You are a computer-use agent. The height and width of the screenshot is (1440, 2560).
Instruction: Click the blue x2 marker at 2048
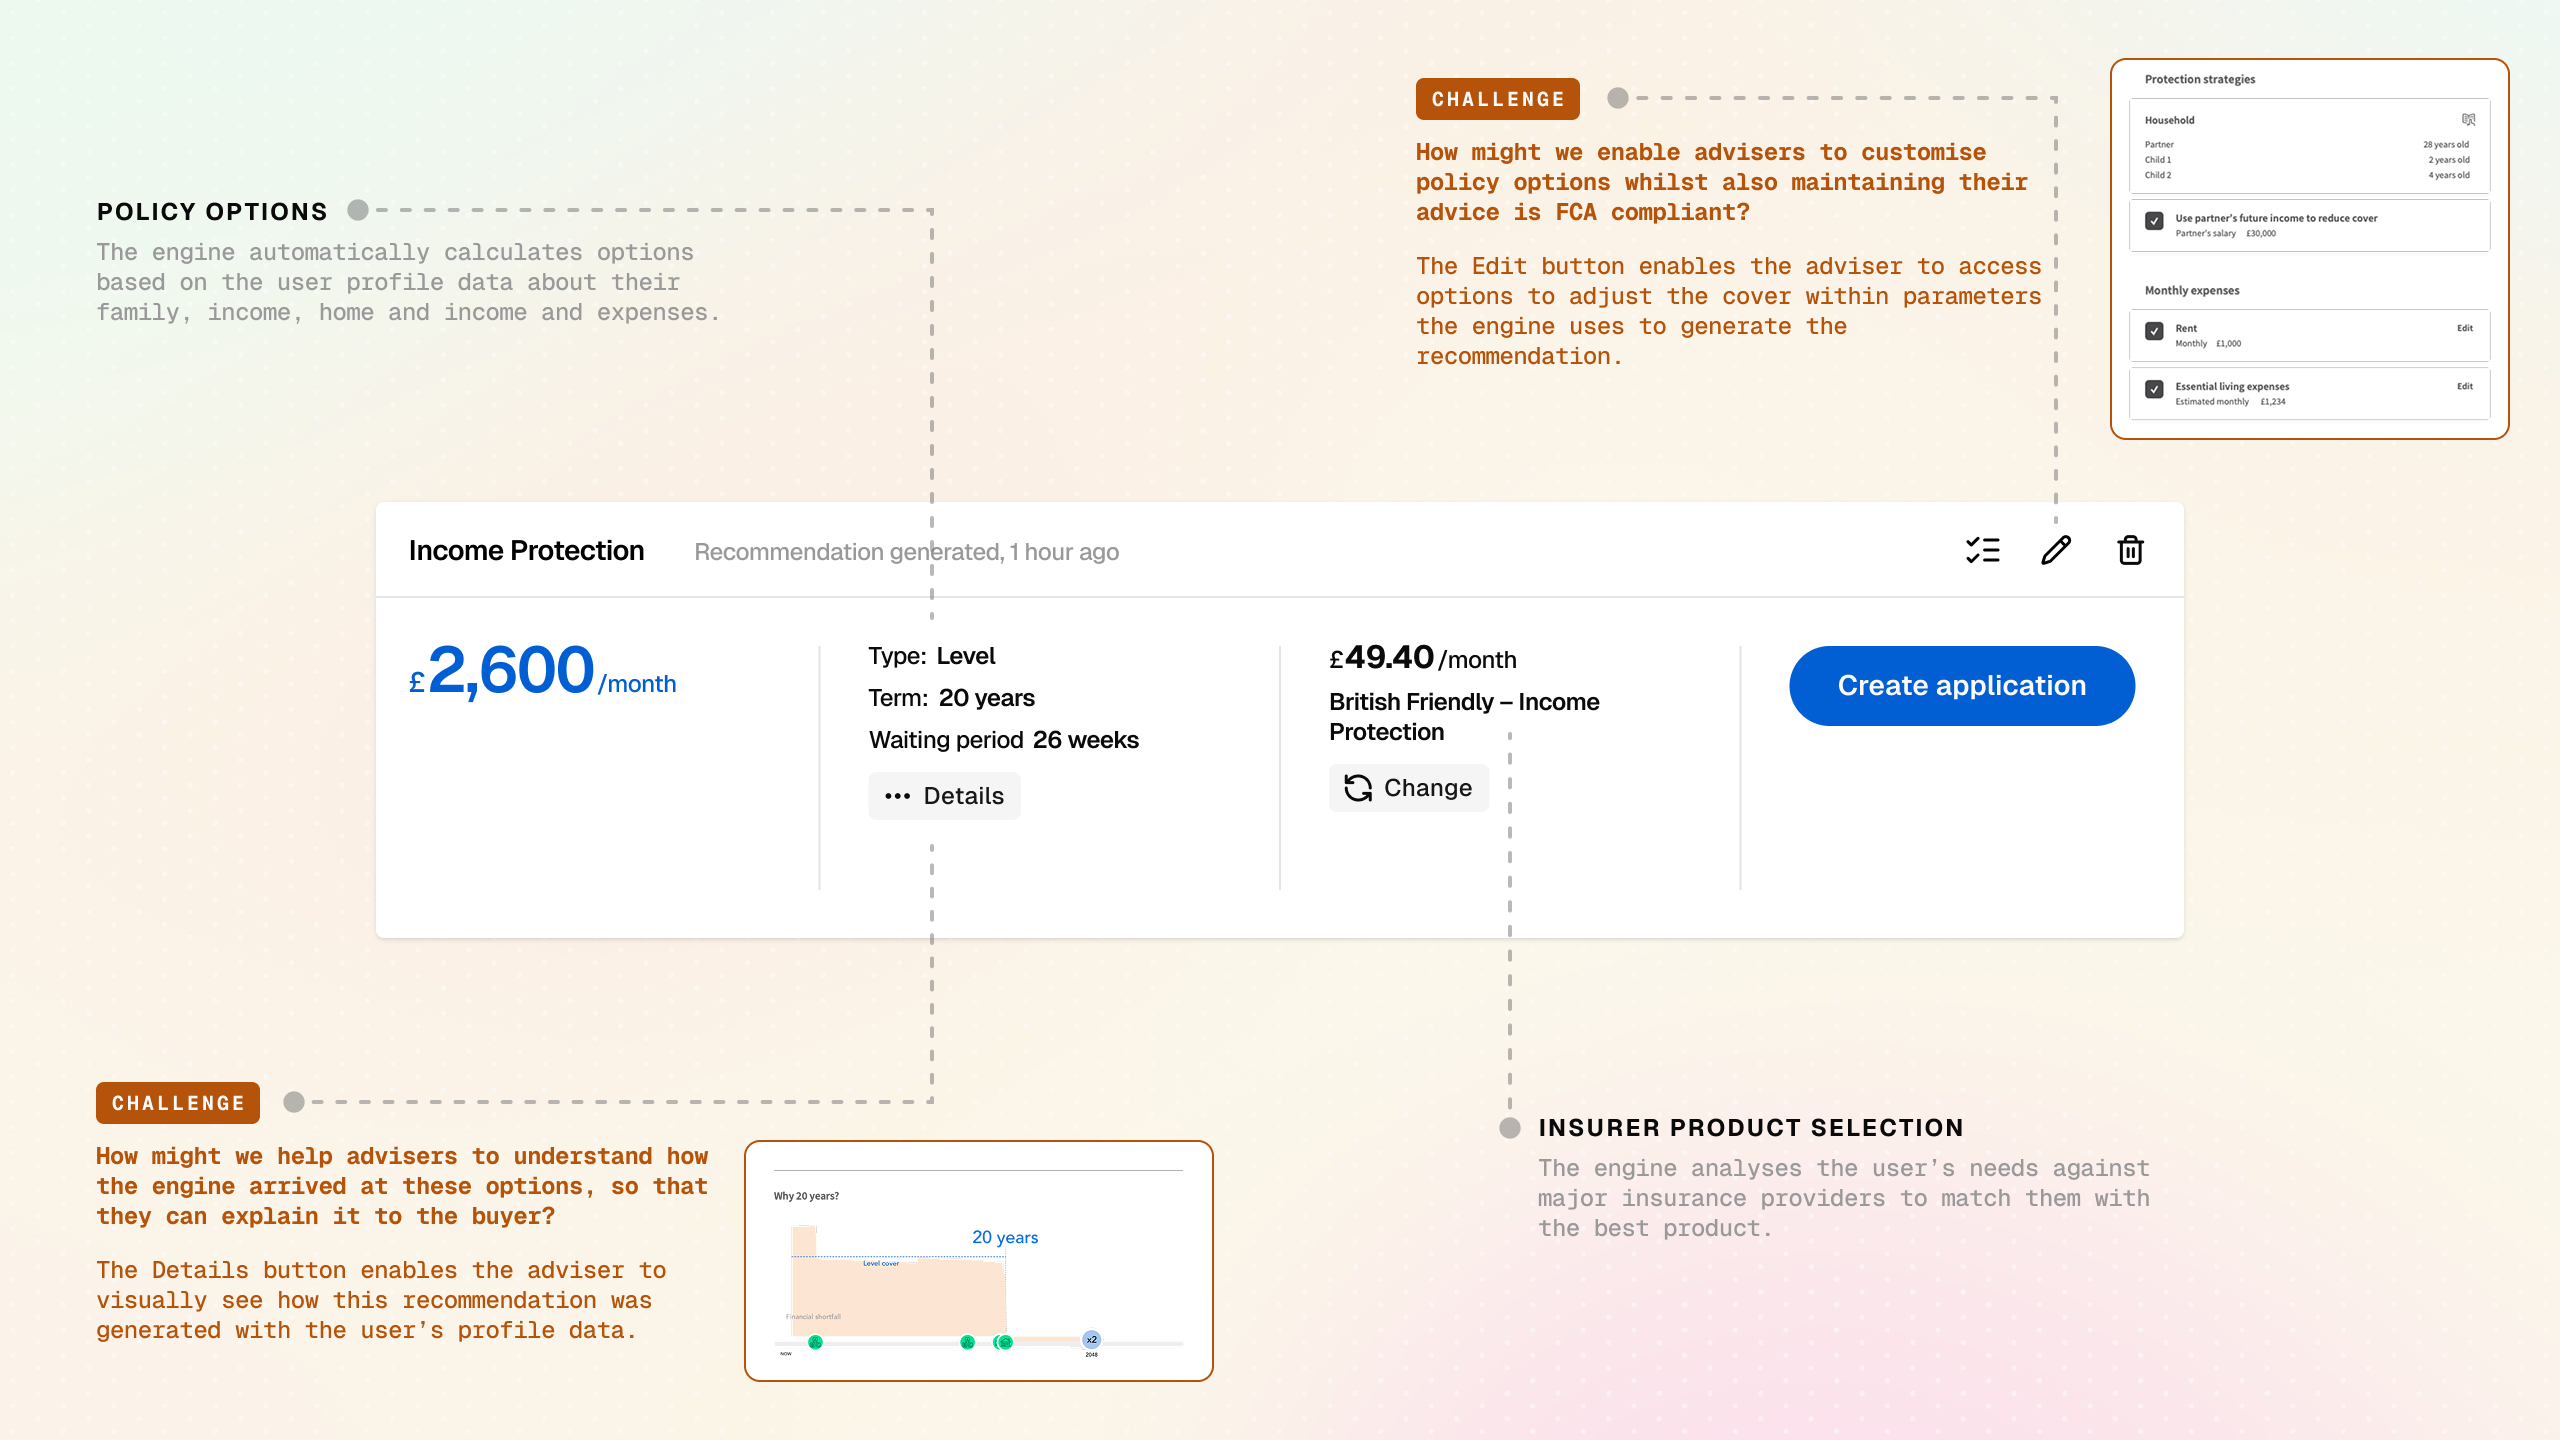tap(1091, 1339)
